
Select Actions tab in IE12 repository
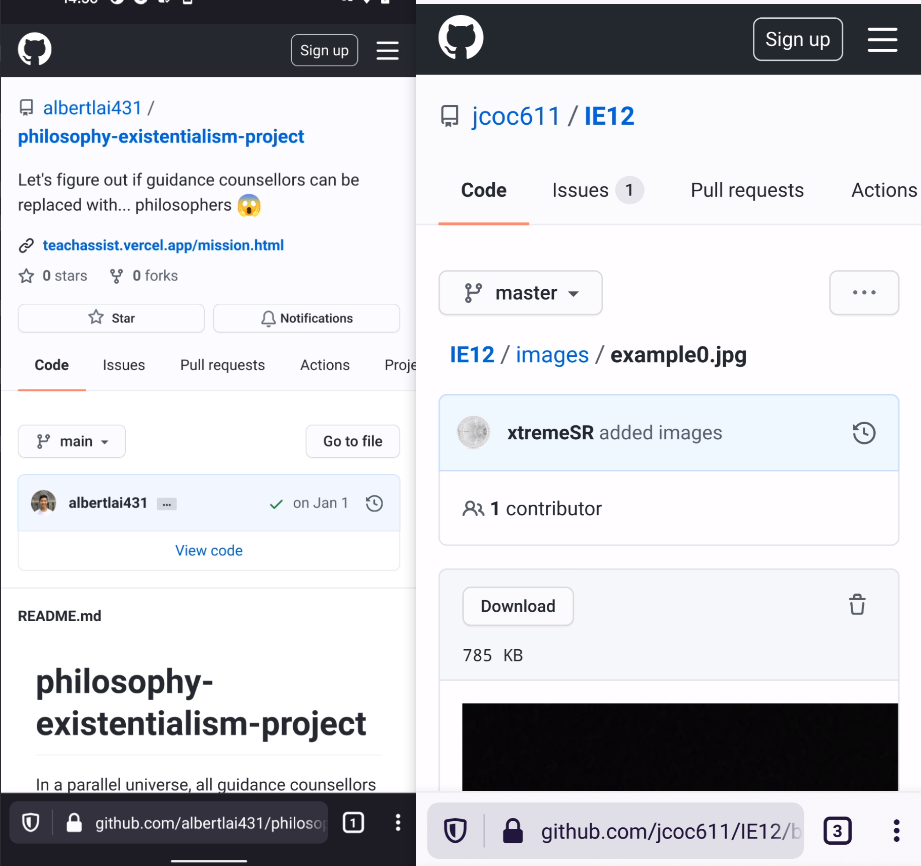(x=885, y=190)
